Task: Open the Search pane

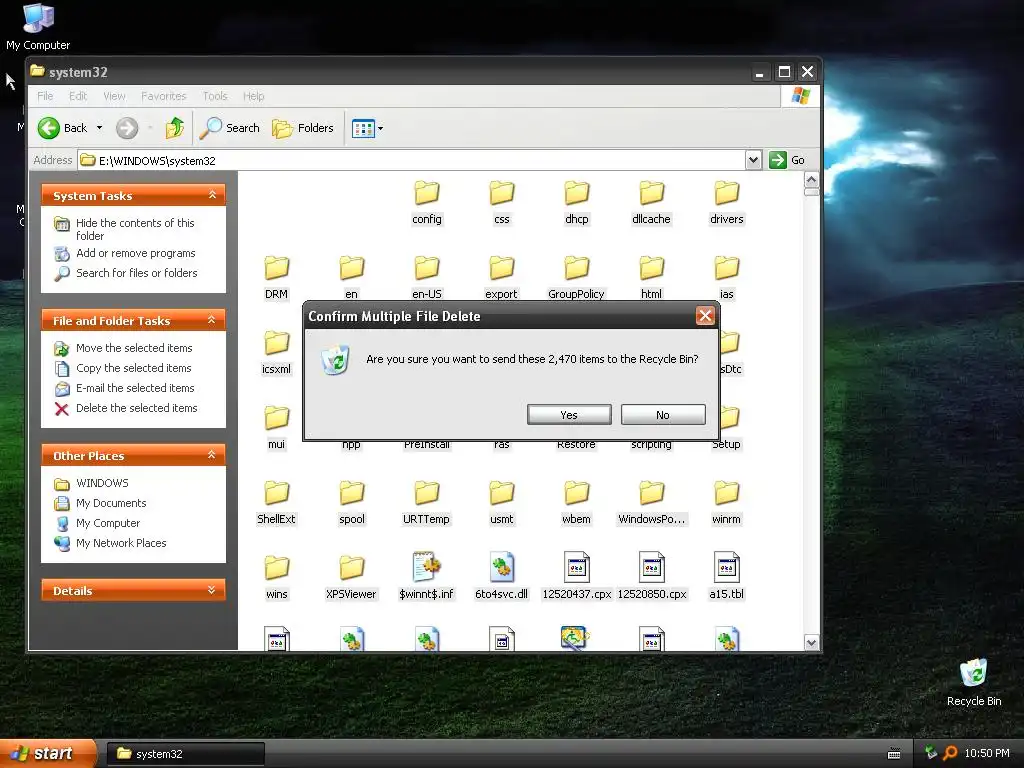Action: coord(229,128)
